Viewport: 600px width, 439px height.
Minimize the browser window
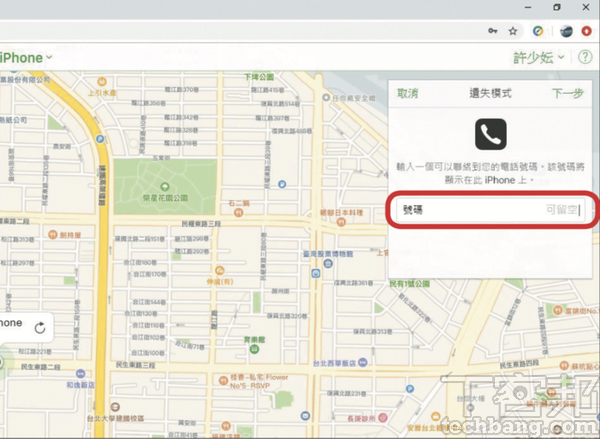528,7
